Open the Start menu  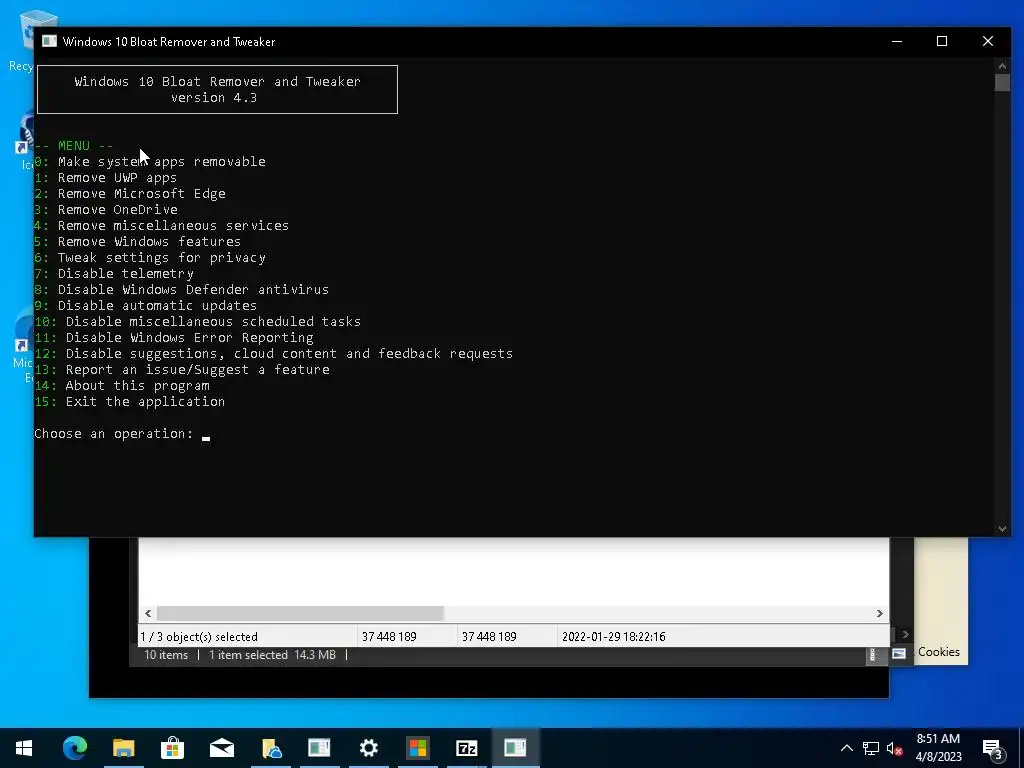24,748
